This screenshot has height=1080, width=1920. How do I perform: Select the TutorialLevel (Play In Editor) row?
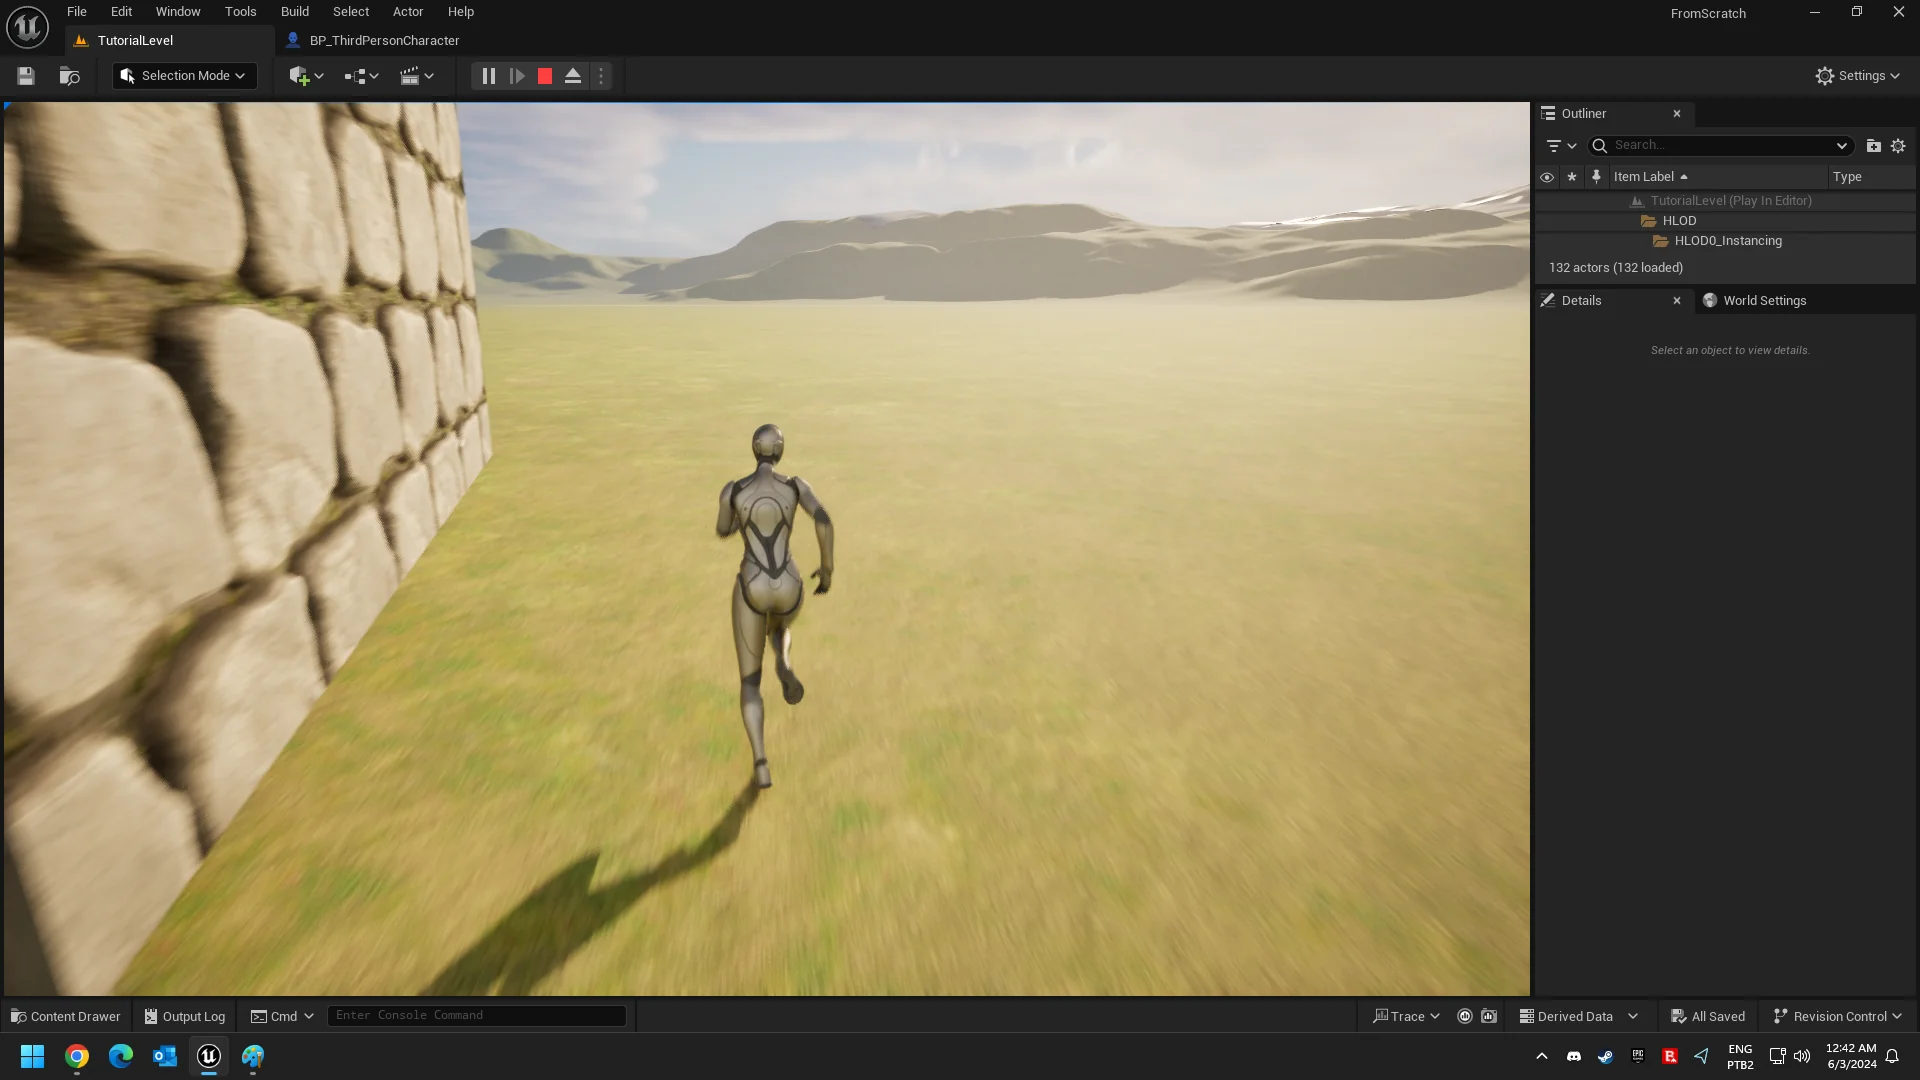[x=1725, y=201]
